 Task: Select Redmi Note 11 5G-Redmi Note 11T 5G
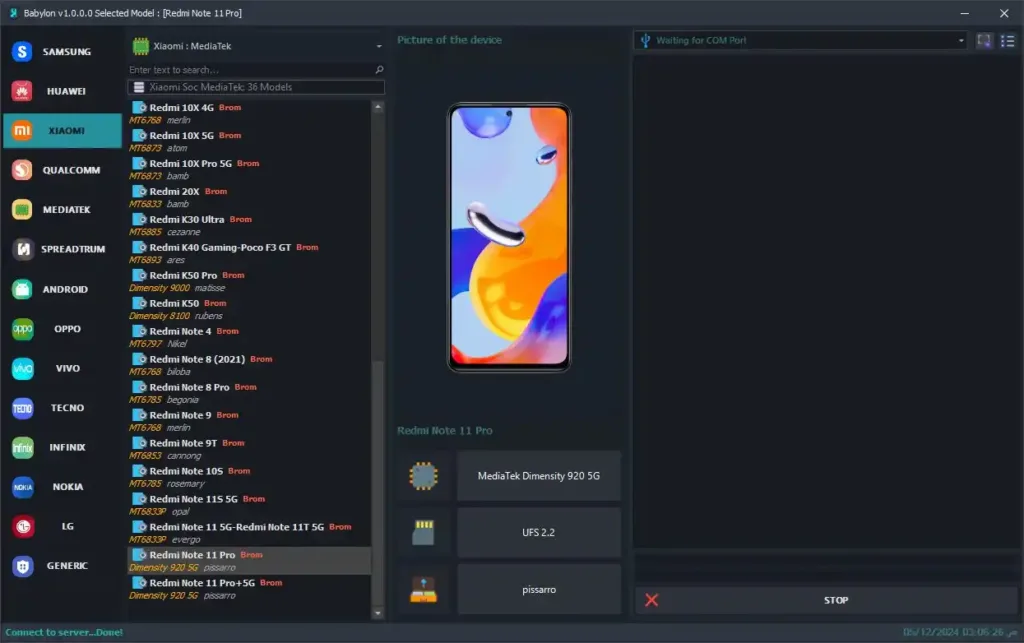pyautogui.click(x=249, y=533)
